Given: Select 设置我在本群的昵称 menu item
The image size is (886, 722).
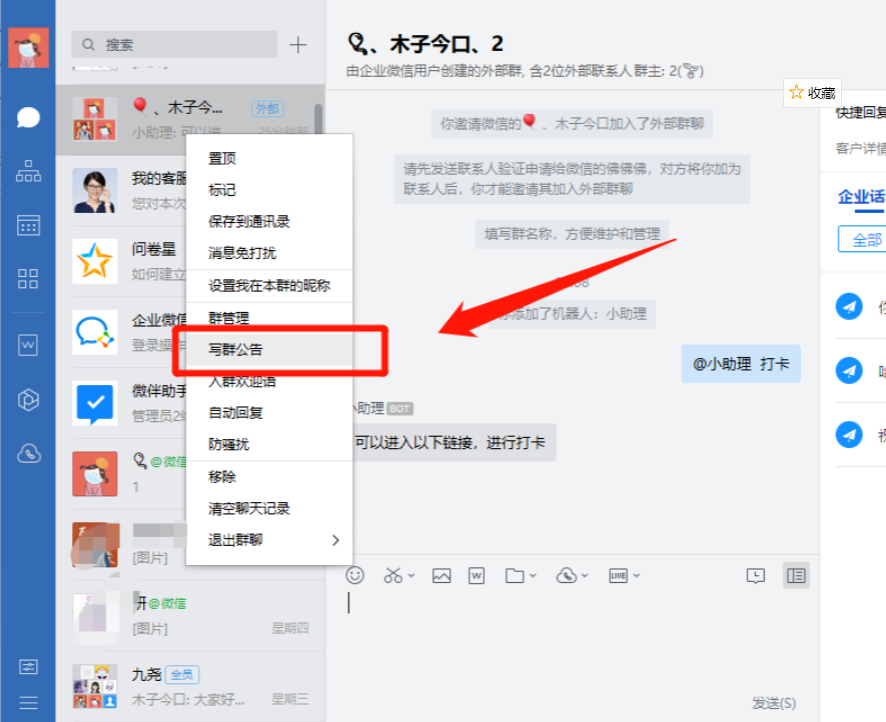Looking at the screenshot, I should (x=270, y=286).
